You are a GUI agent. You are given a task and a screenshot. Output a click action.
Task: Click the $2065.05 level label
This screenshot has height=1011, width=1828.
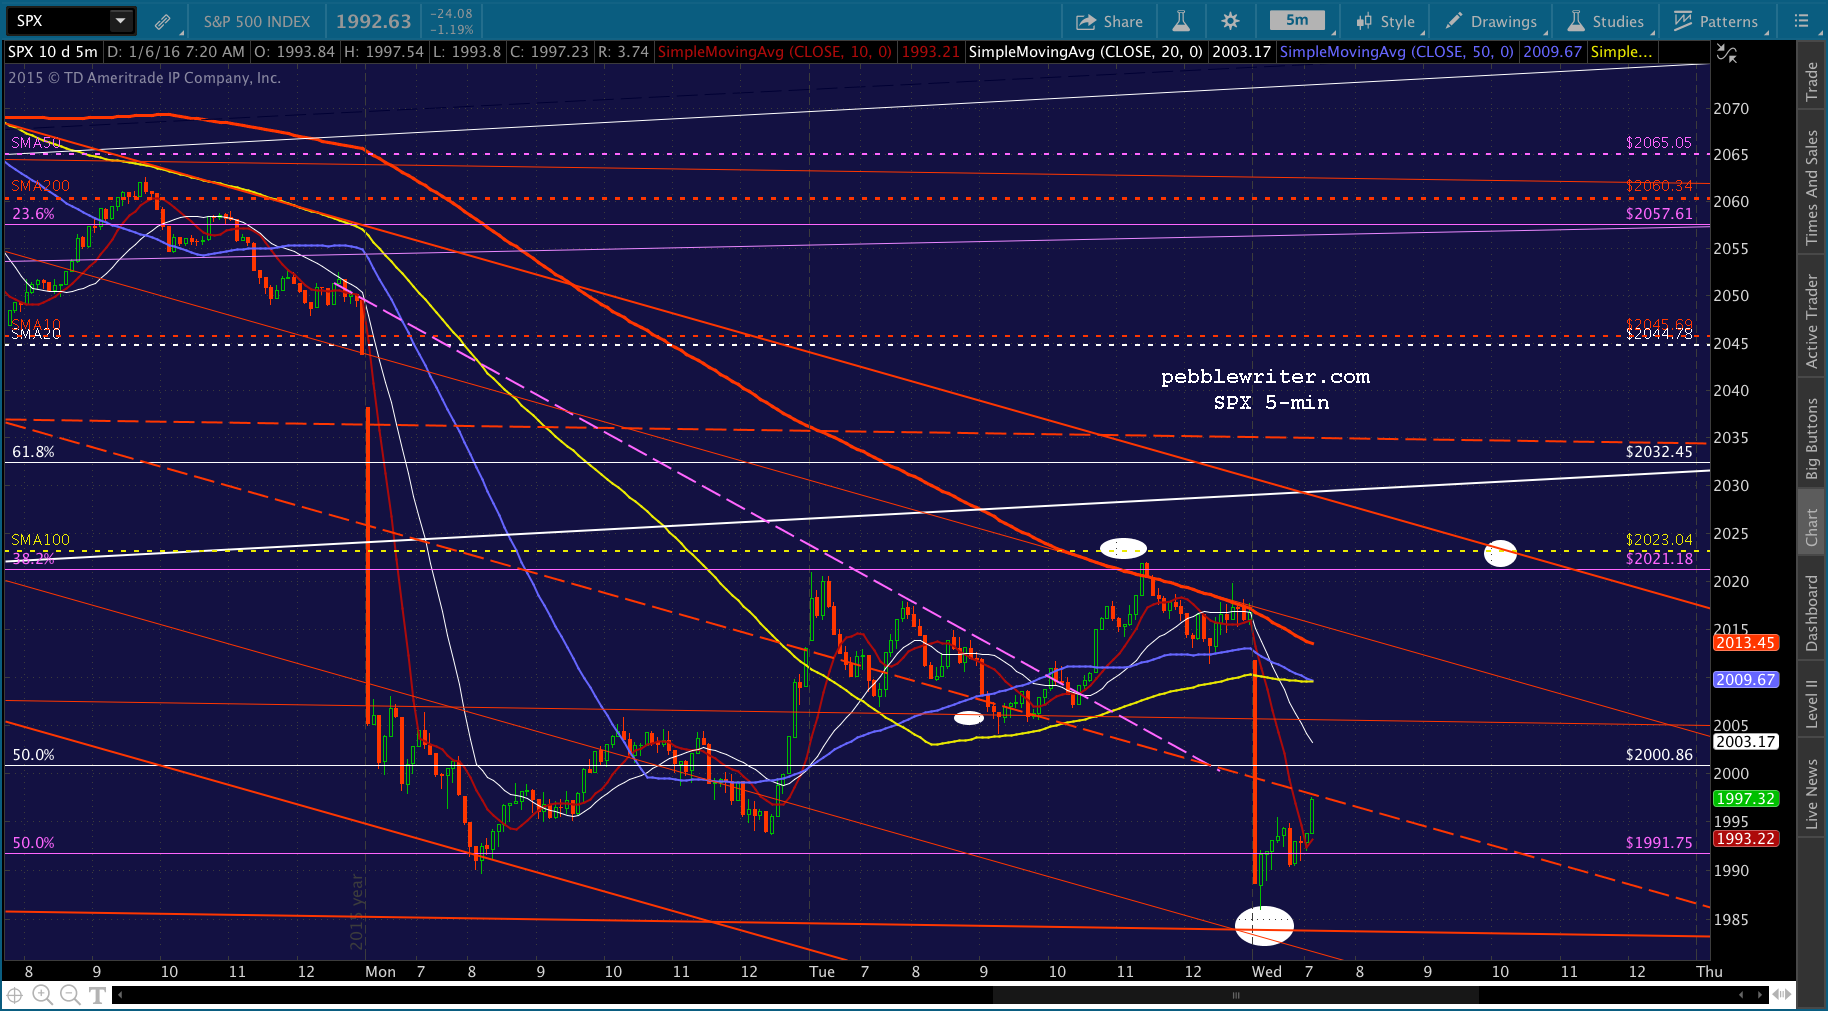(x=1659, y=143)
